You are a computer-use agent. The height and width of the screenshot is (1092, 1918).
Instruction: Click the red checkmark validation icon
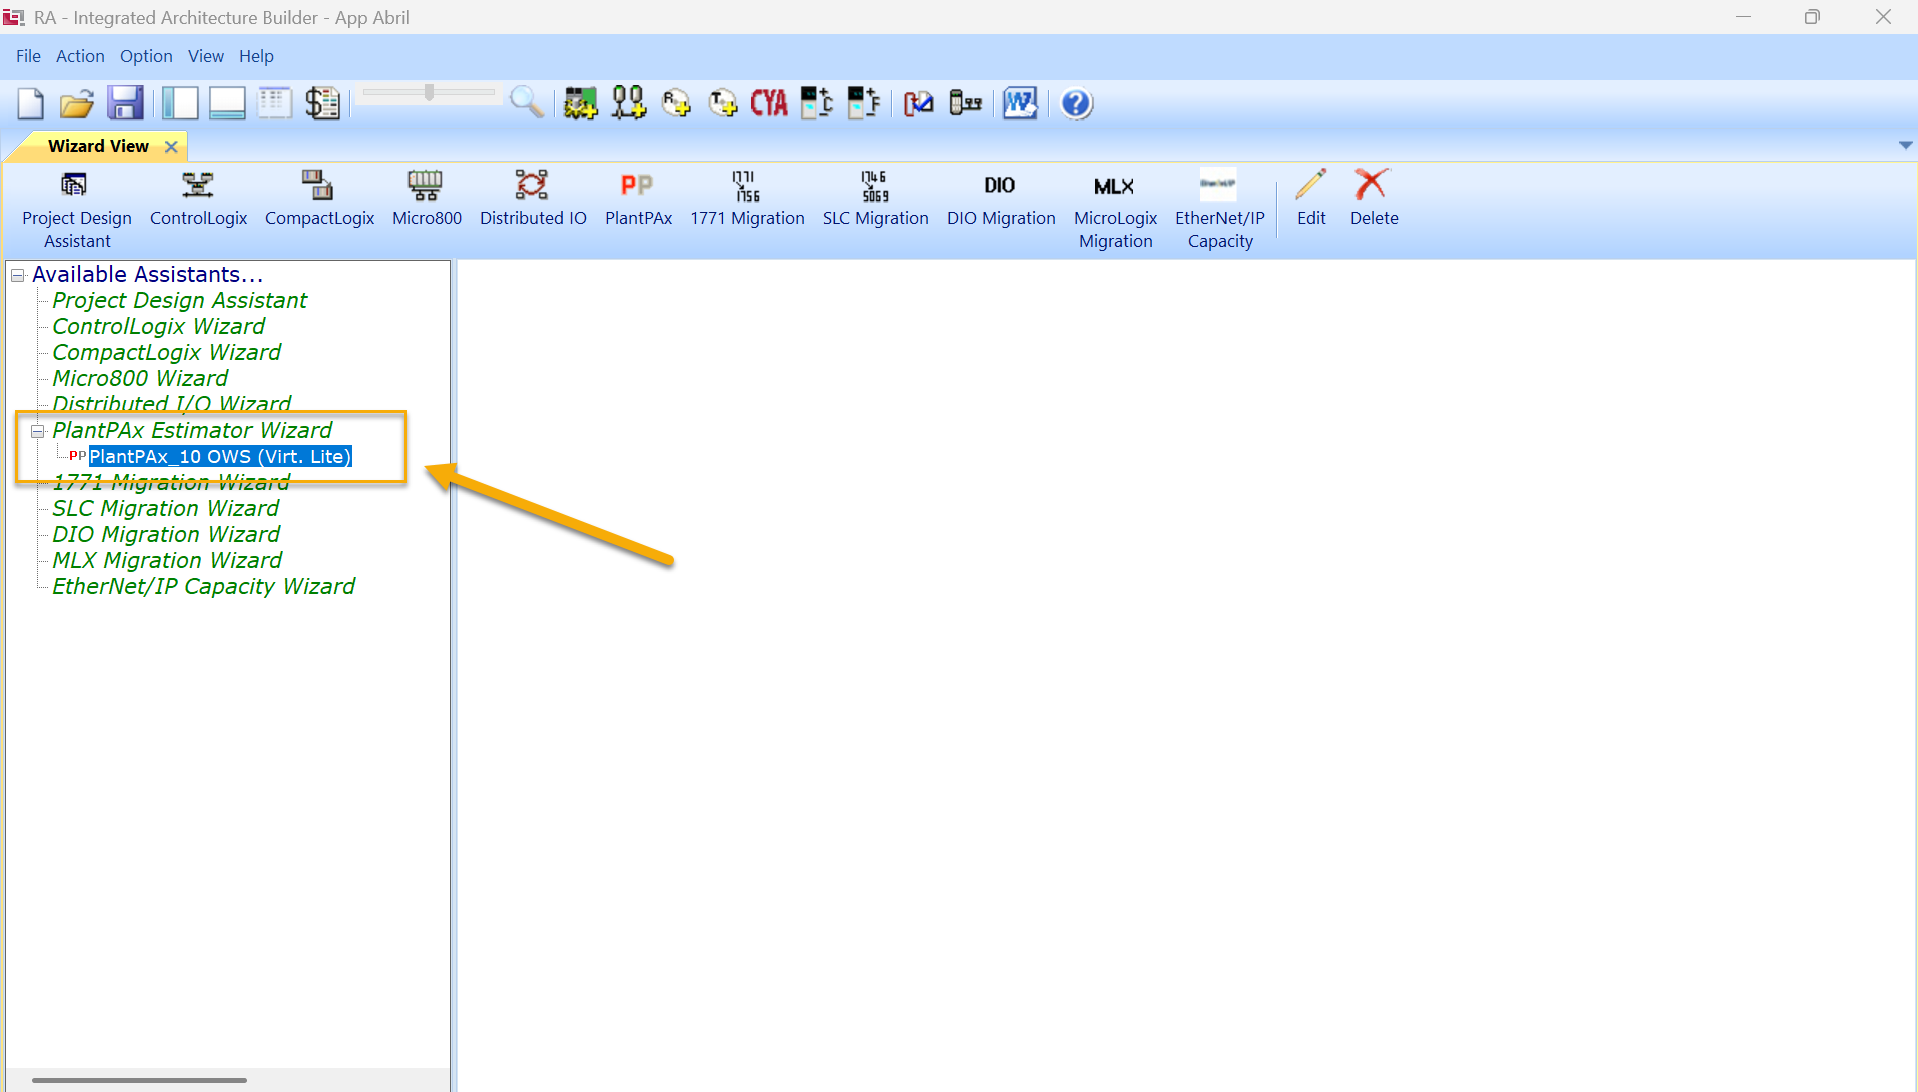pyautogui.click(x=918, y=103)
